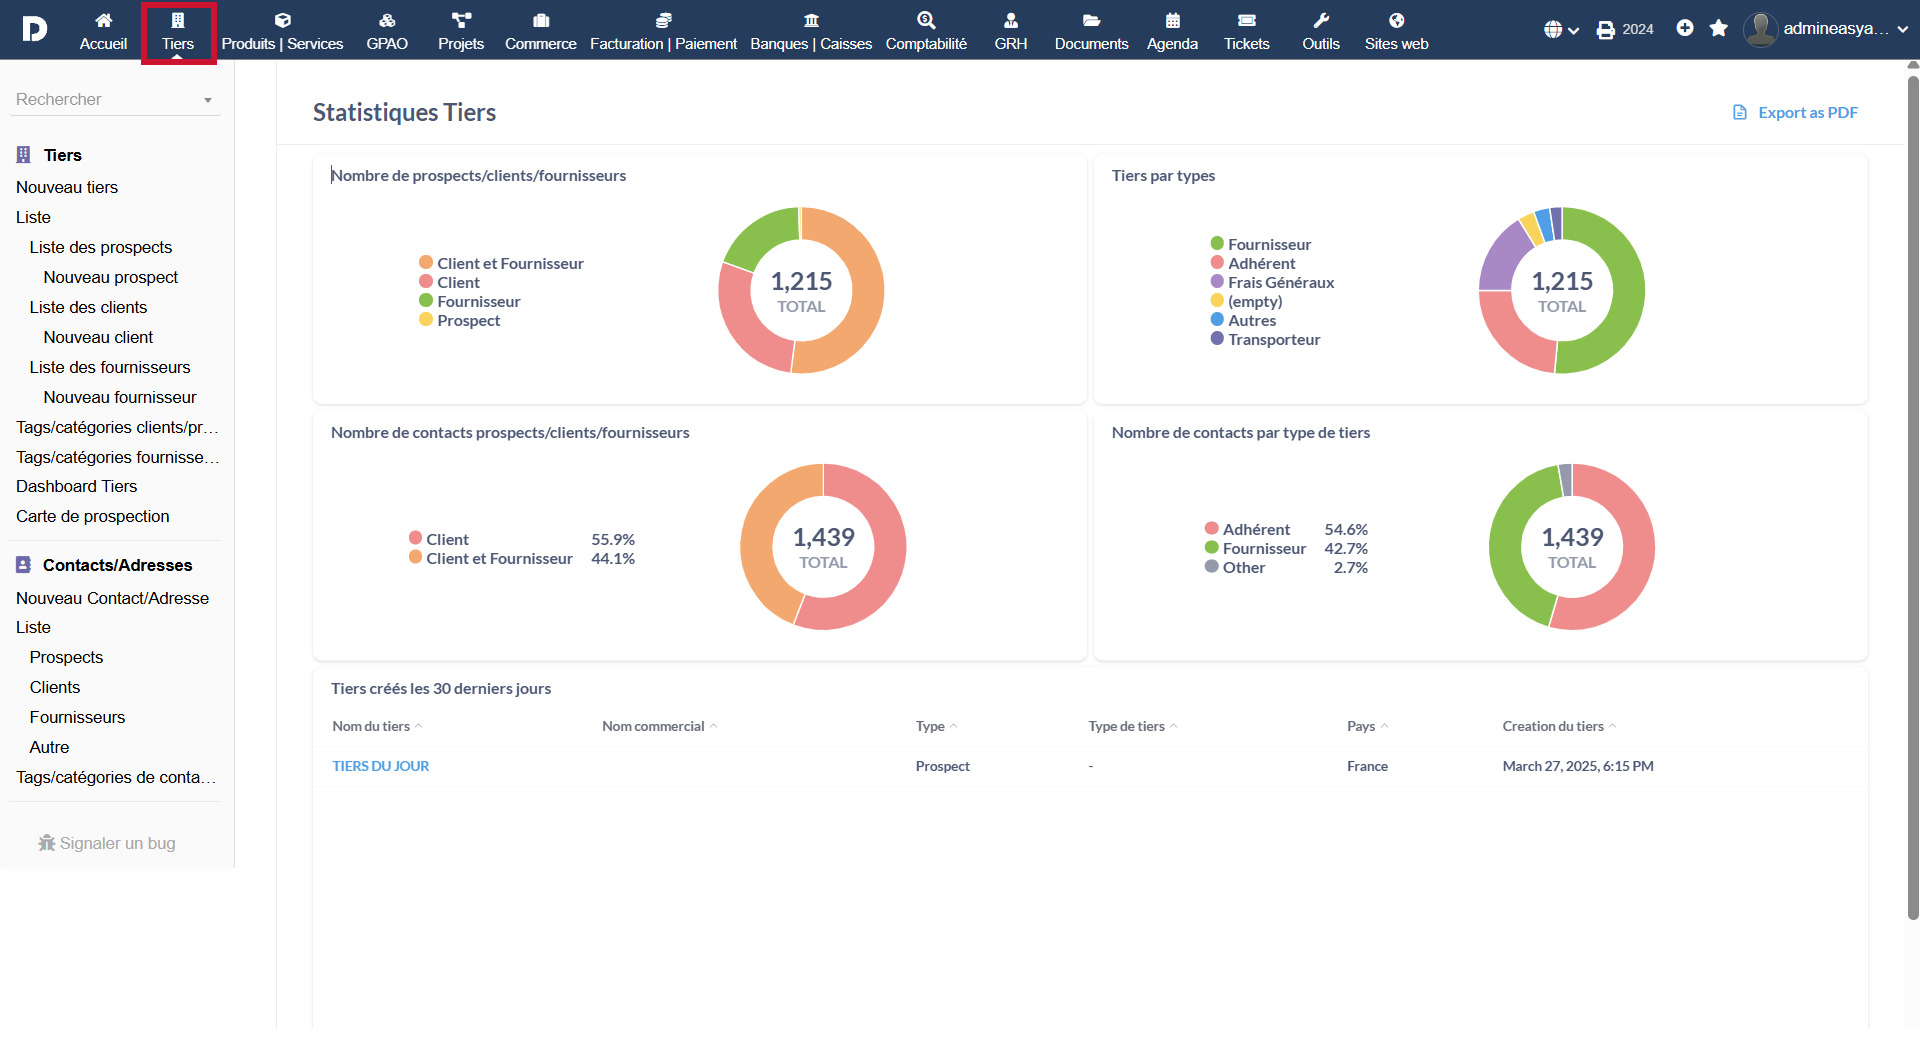
Task: Click the Dolibarr logo icon
Action: (34, 29)
